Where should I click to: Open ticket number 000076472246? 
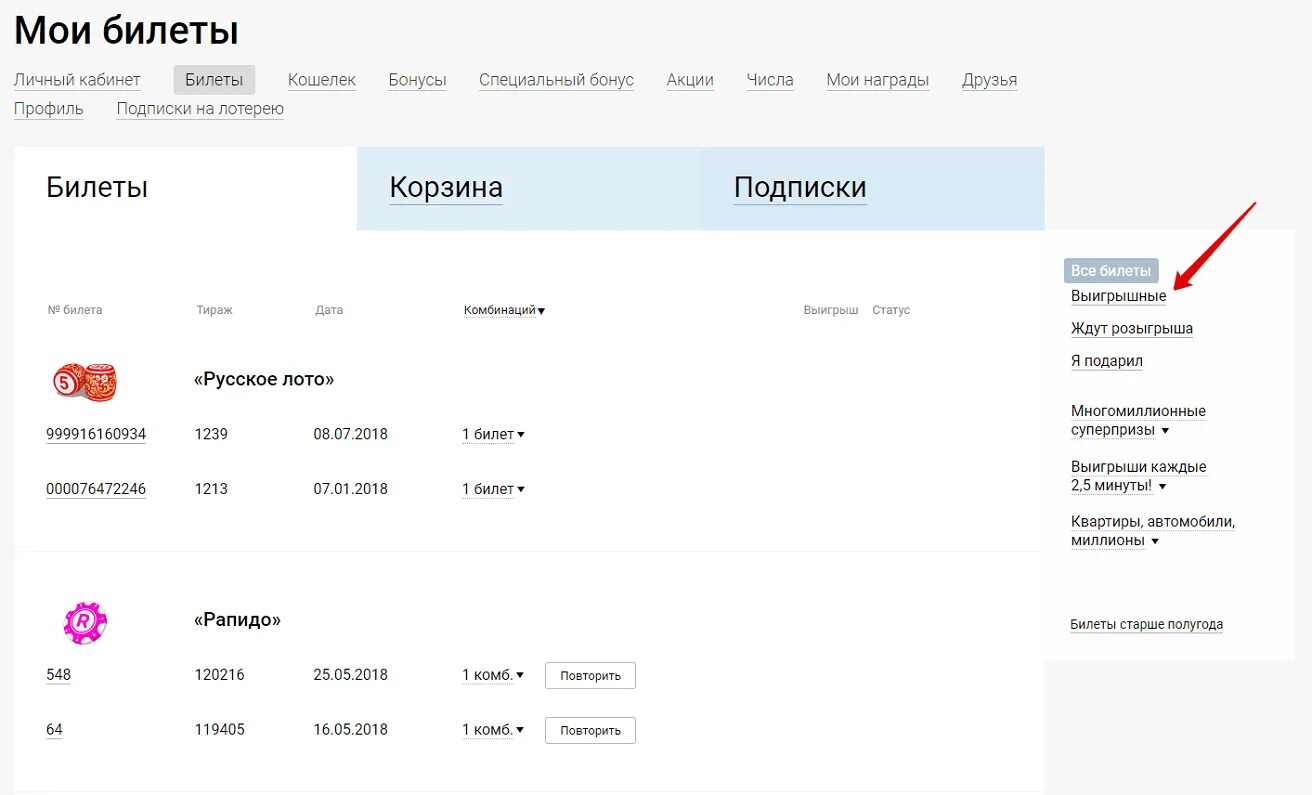96,489
